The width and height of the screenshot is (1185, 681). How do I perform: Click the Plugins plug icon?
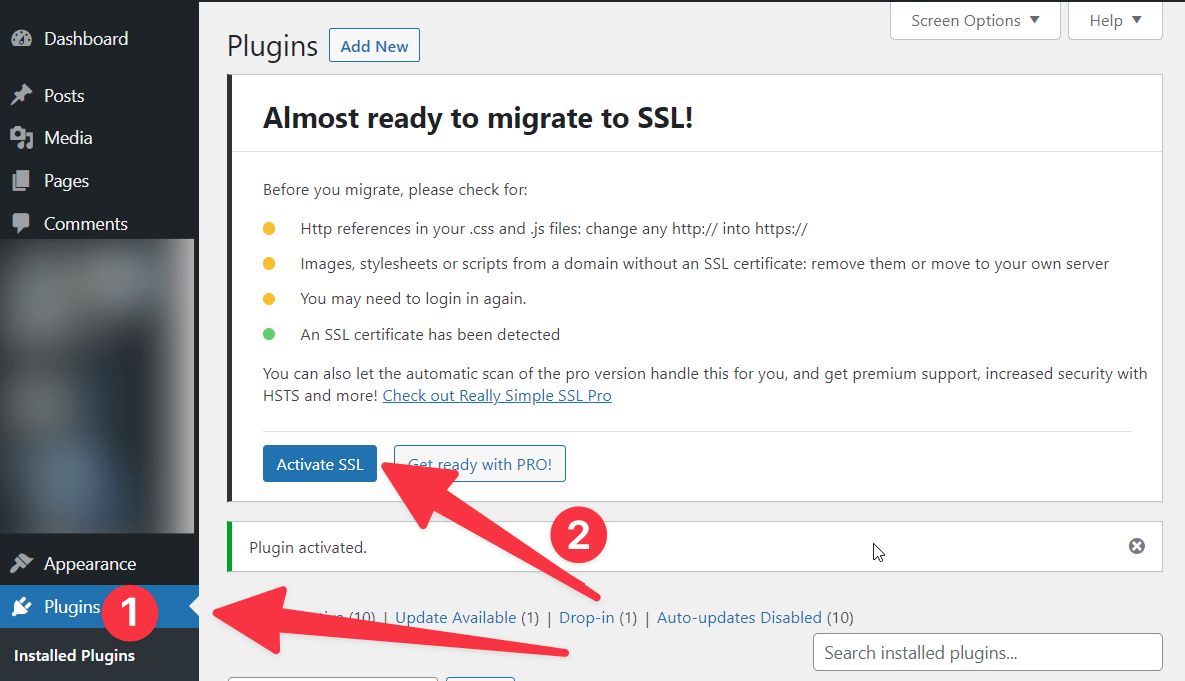22,606
